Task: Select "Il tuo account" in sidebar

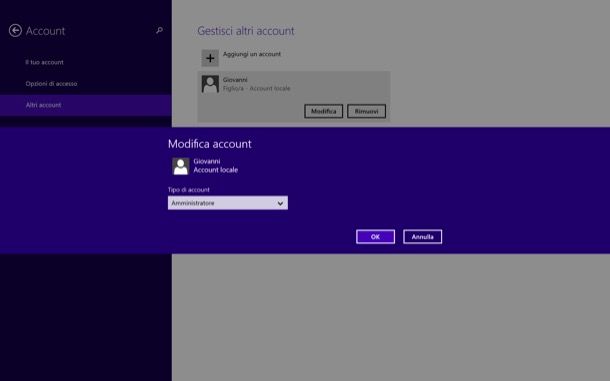Action: 44,62
